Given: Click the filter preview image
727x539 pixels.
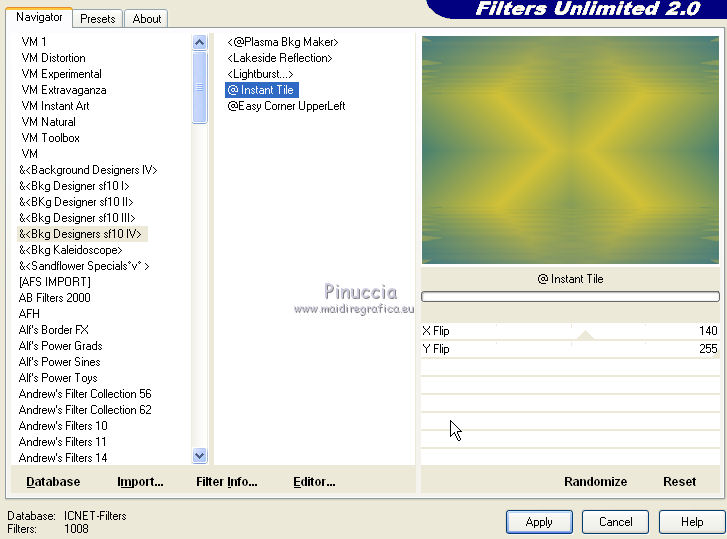Looking at the screenshot, I should 570,150.
